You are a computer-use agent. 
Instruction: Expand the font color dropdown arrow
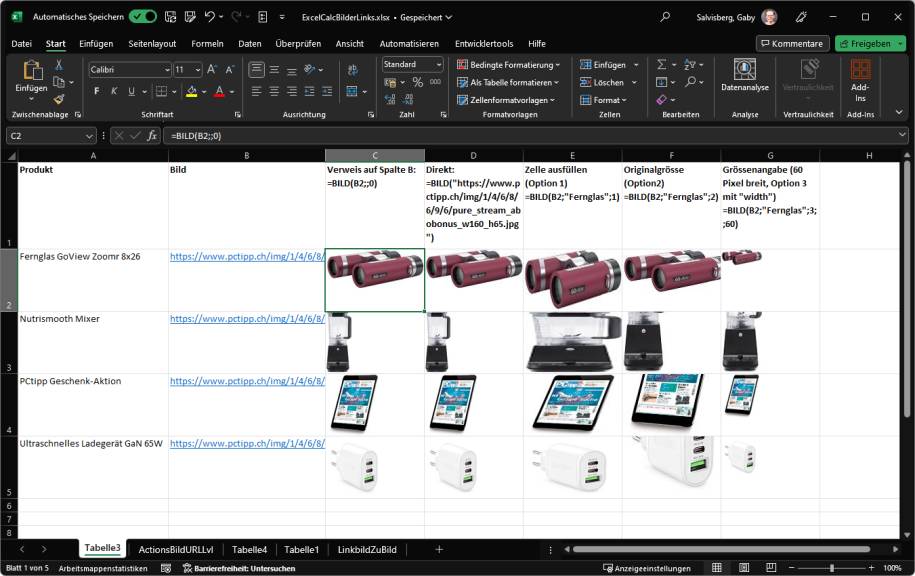coord(231,92)
